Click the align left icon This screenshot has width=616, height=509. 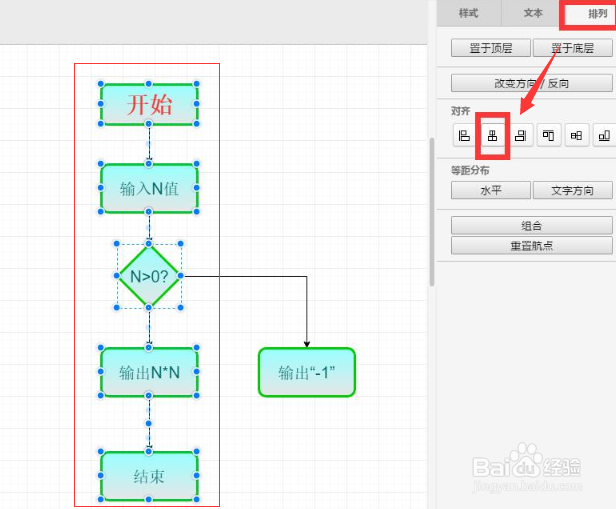pos(464,135)
